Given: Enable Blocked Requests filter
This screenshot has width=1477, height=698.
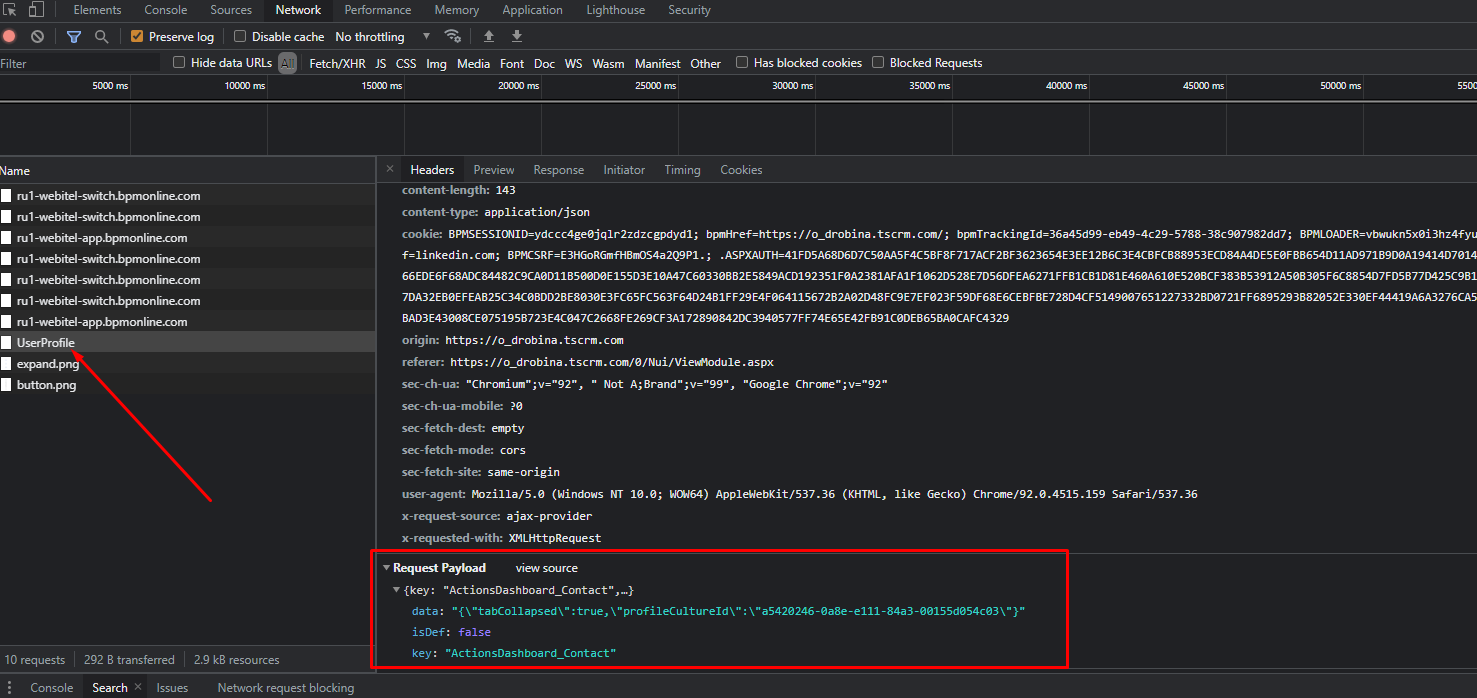Looking at the screenshot, I should [878, 62].
